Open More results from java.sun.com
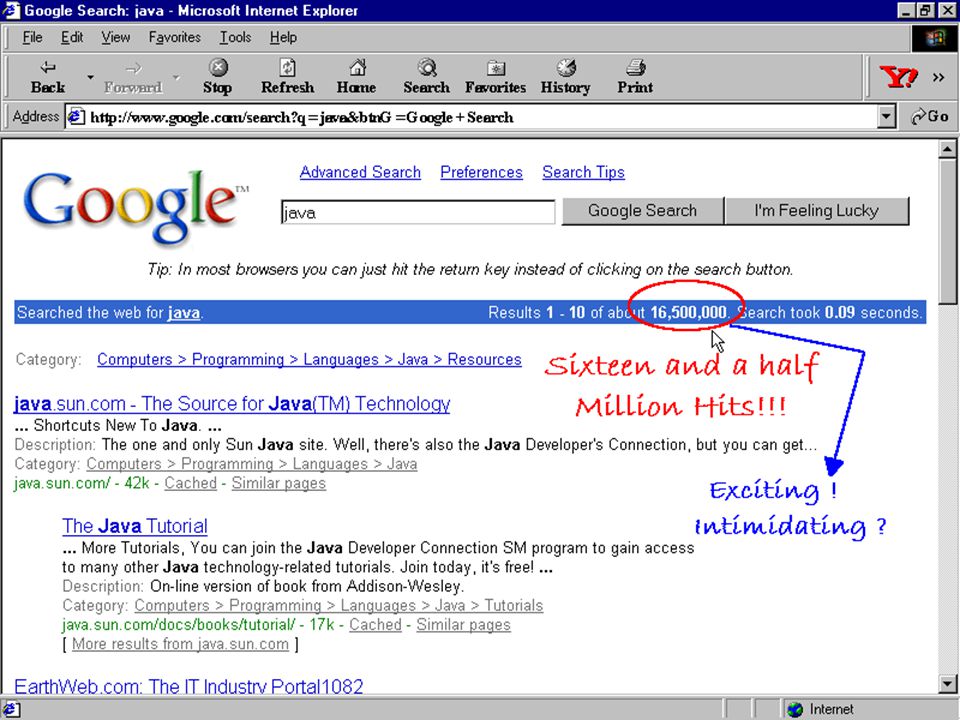 pos(180,644)
